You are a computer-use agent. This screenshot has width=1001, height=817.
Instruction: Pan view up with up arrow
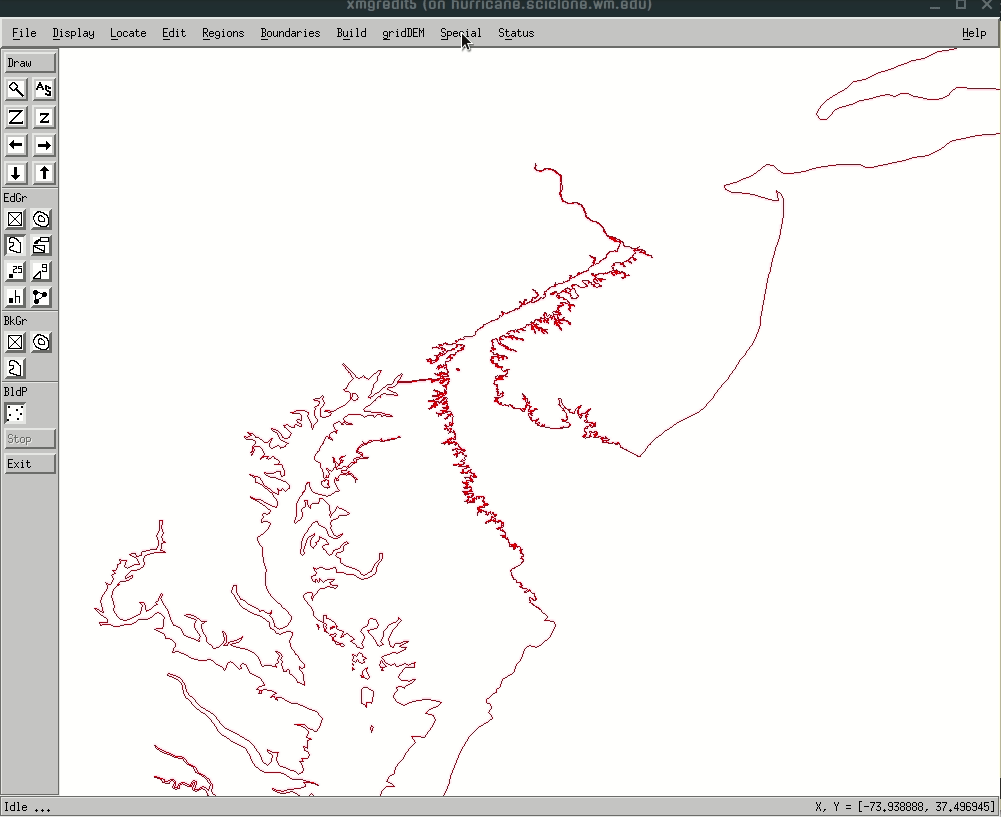click(x=43, y=173)
